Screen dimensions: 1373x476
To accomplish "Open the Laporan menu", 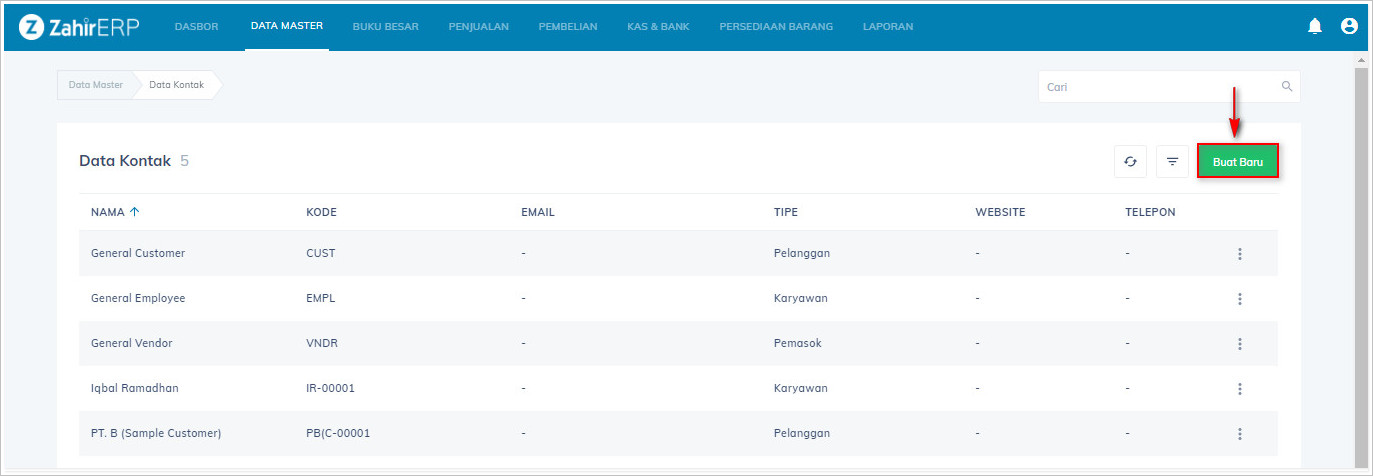I will click(887, 27).
